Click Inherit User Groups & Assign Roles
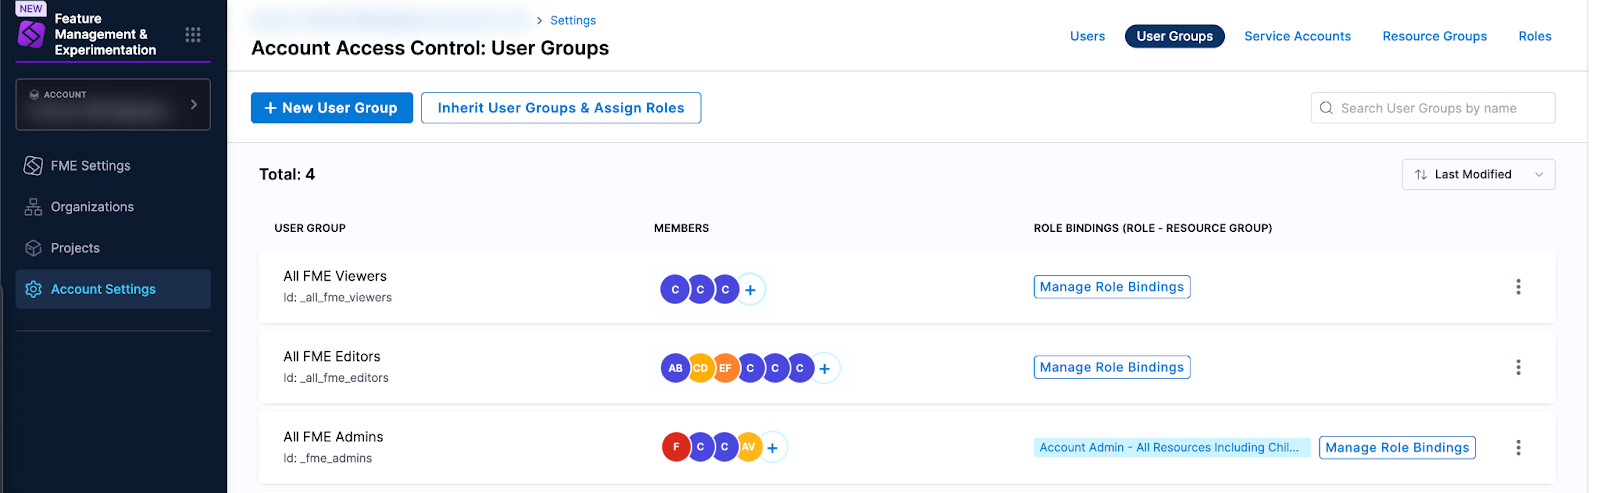The width and height of the screenshot is (1600, 493). (561, 108)
